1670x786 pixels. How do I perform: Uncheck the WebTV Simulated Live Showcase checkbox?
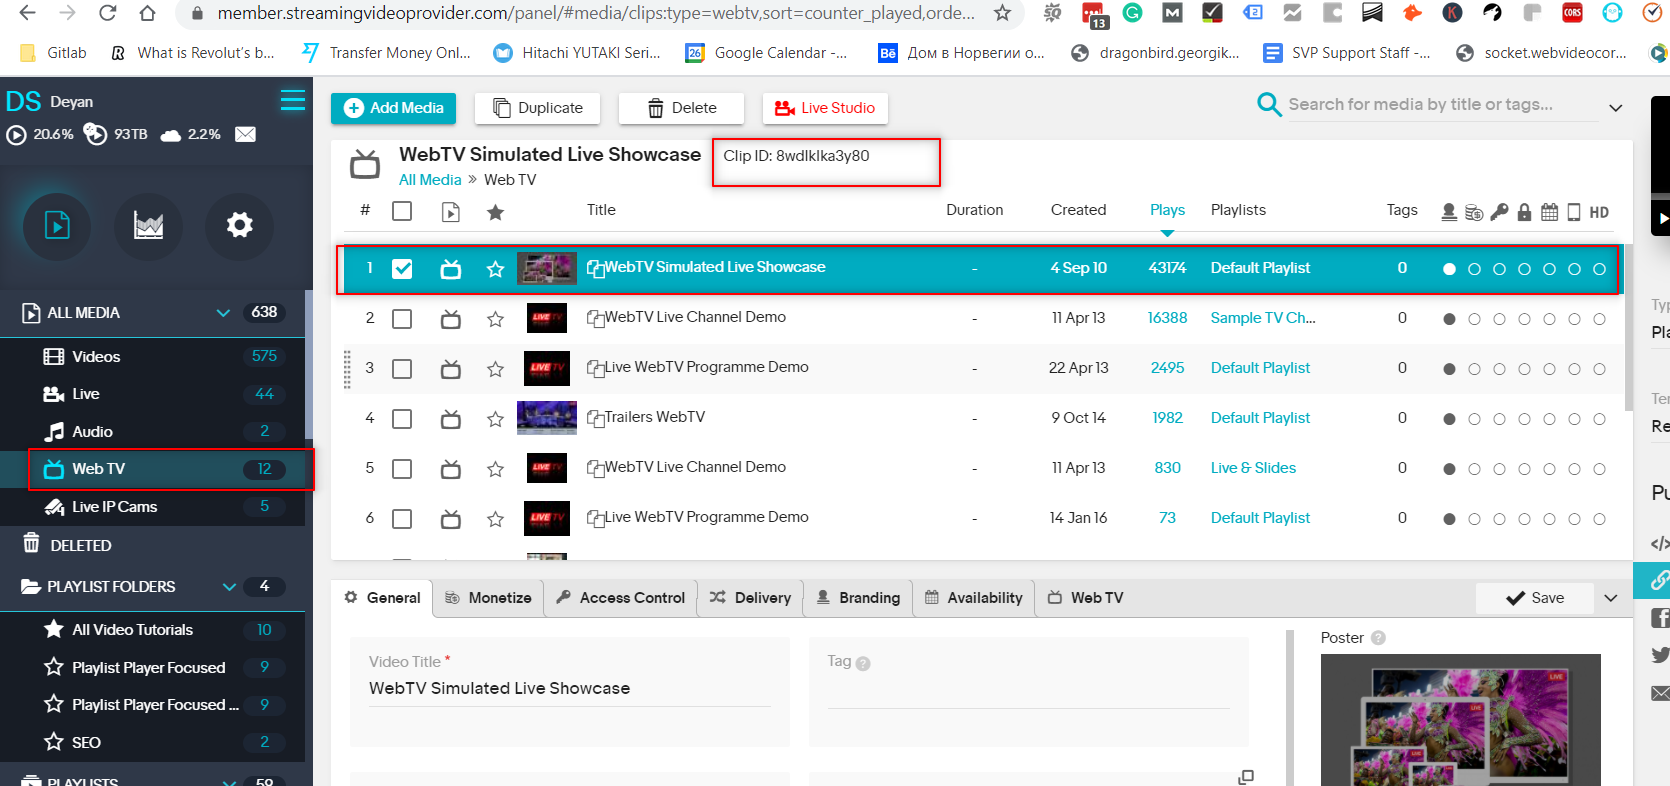click(402, 269)
